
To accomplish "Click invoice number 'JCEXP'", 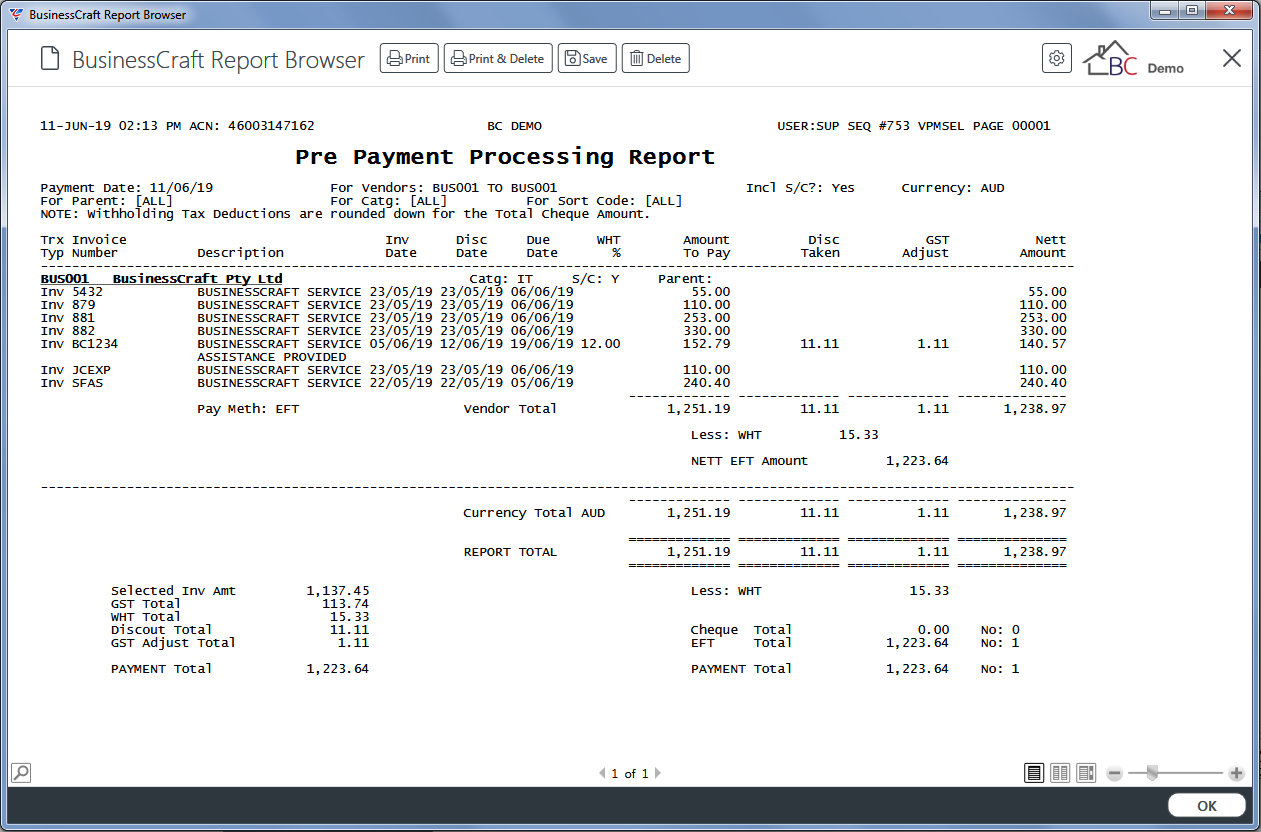I will tap(91, 370).
